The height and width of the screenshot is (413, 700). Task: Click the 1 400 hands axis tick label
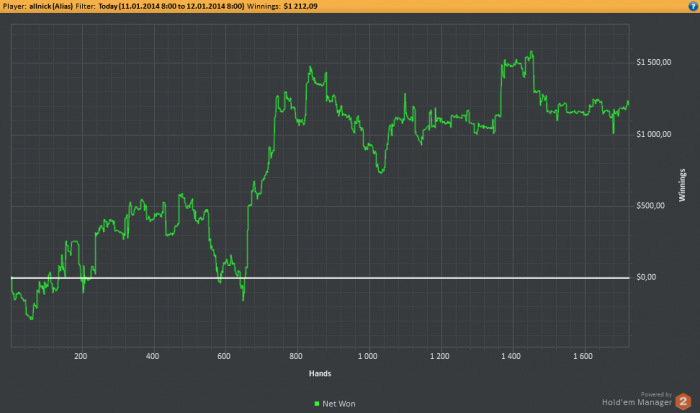(x=511, y=356)
